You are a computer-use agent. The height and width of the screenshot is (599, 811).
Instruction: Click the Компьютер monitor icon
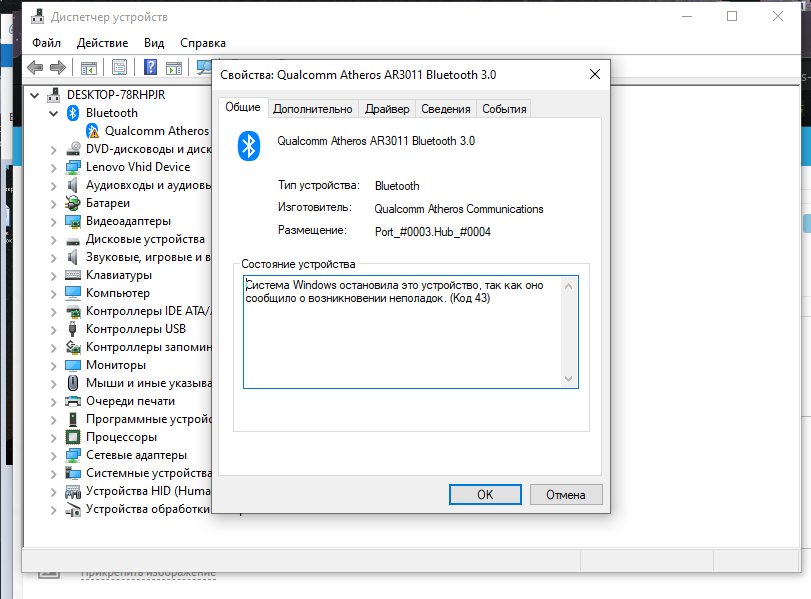[73, 293]
